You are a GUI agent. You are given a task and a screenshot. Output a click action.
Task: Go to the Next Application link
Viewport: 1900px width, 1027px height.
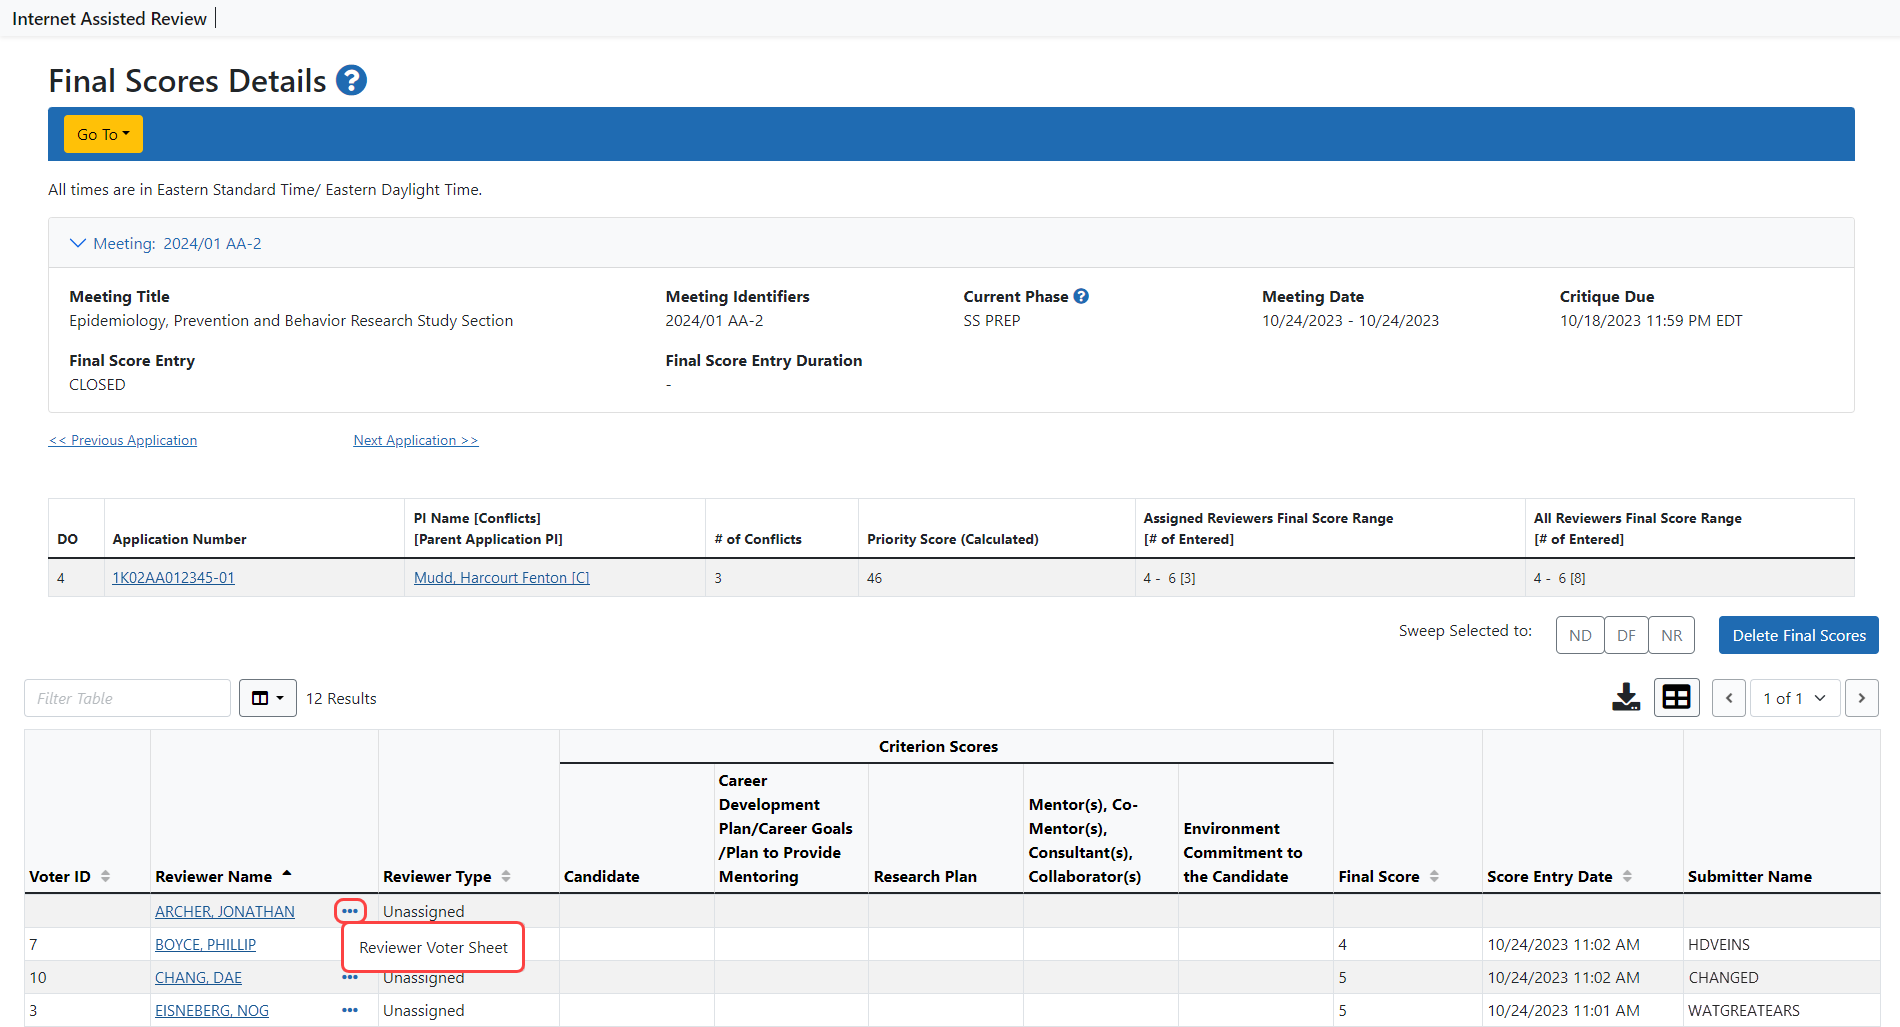(x=416, y=440)
